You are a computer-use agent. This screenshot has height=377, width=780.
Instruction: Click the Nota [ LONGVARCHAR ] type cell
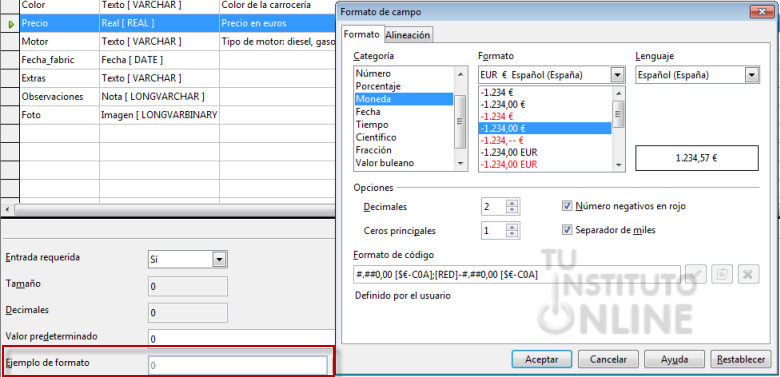pos(159,96)
